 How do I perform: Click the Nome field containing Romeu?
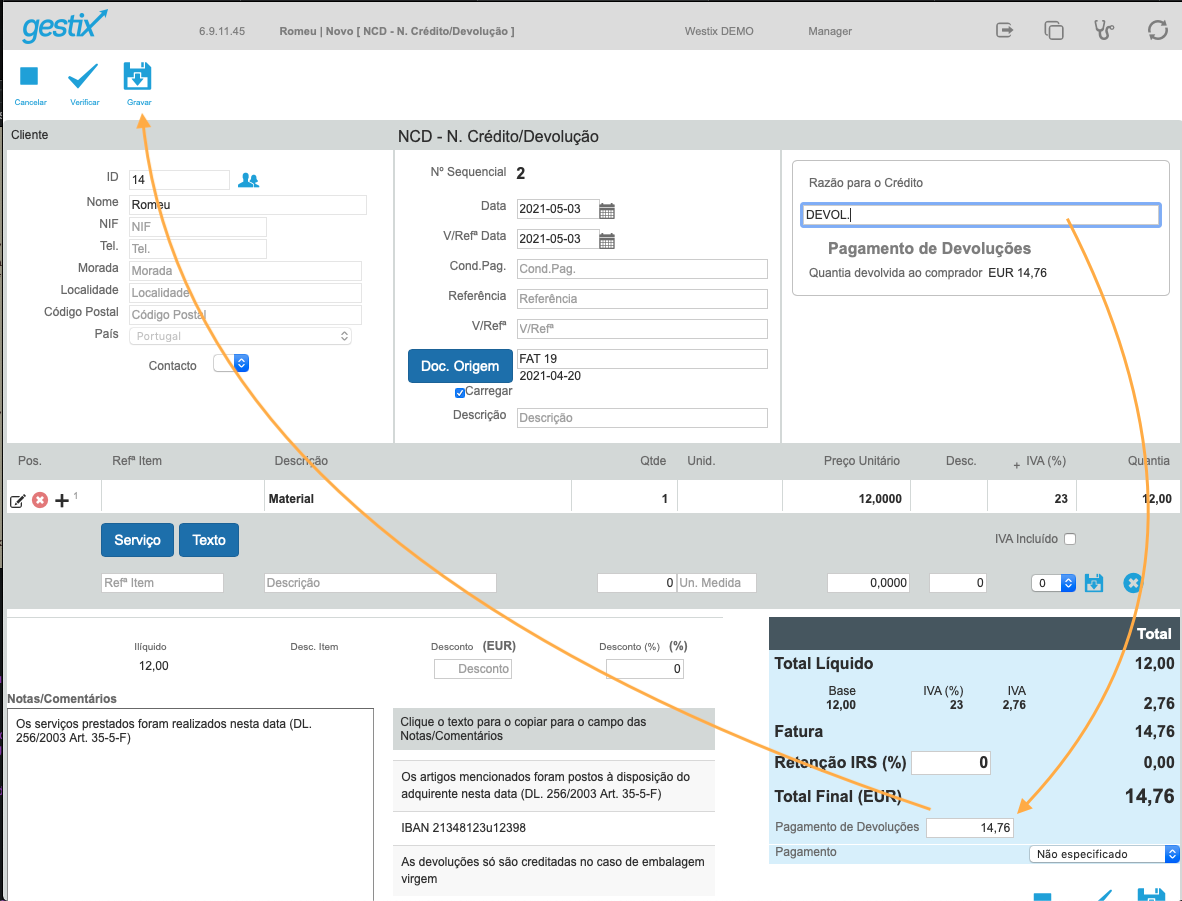coord(248,204)
